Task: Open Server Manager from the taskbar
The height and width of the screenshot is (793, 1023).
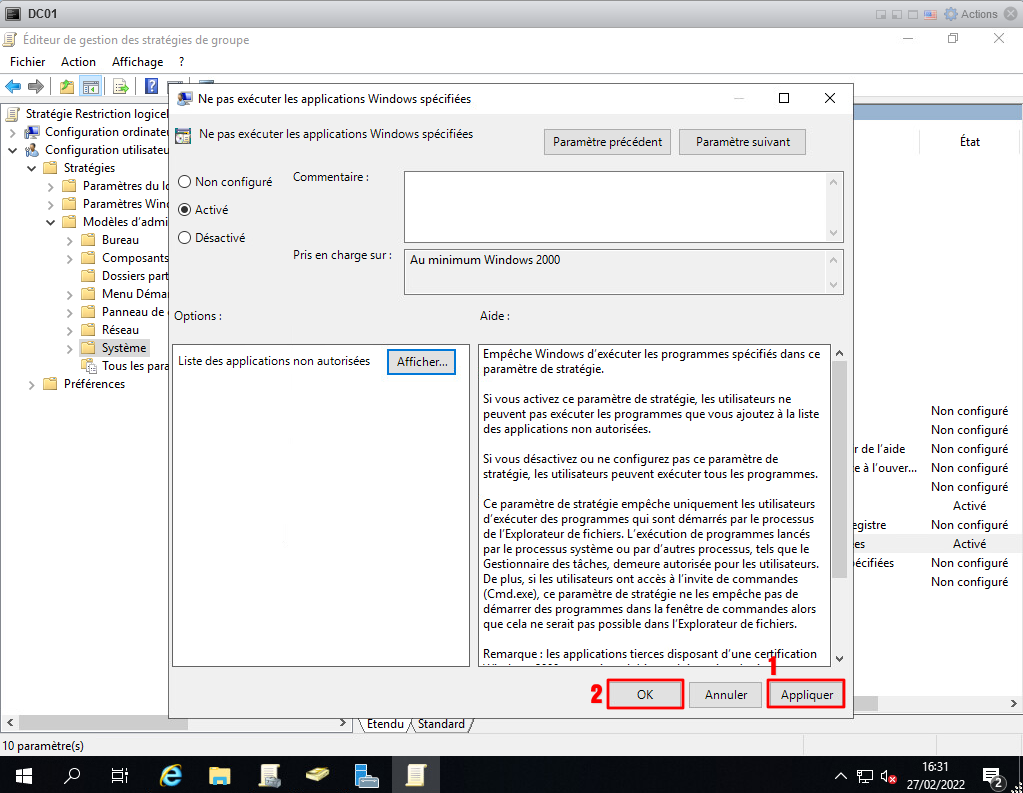Action: tap(366, 775)
